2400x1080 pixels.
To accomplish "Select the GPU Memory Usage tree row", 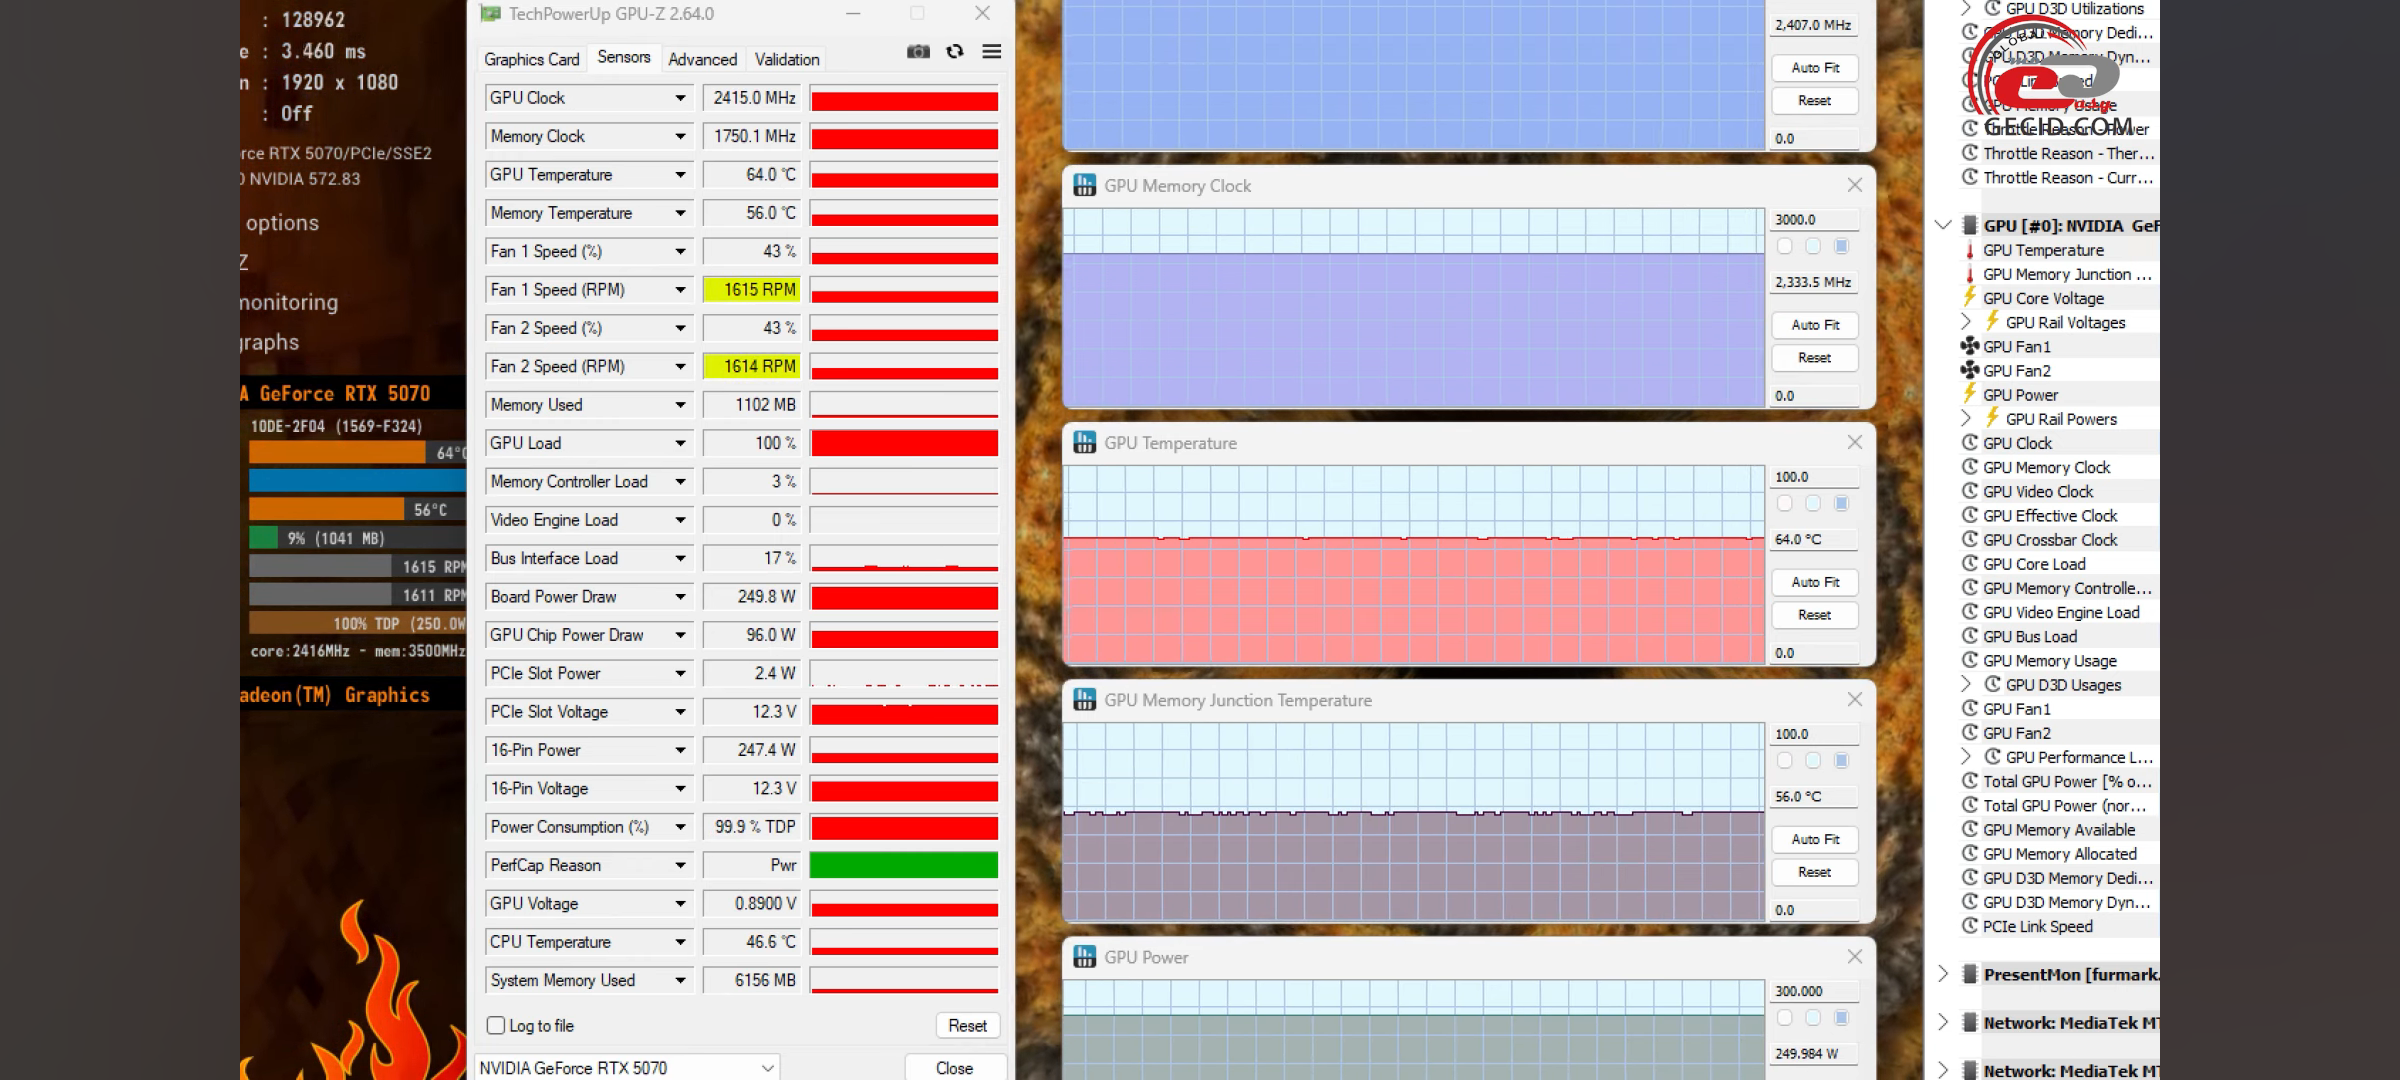I will tap(2050, 660).
